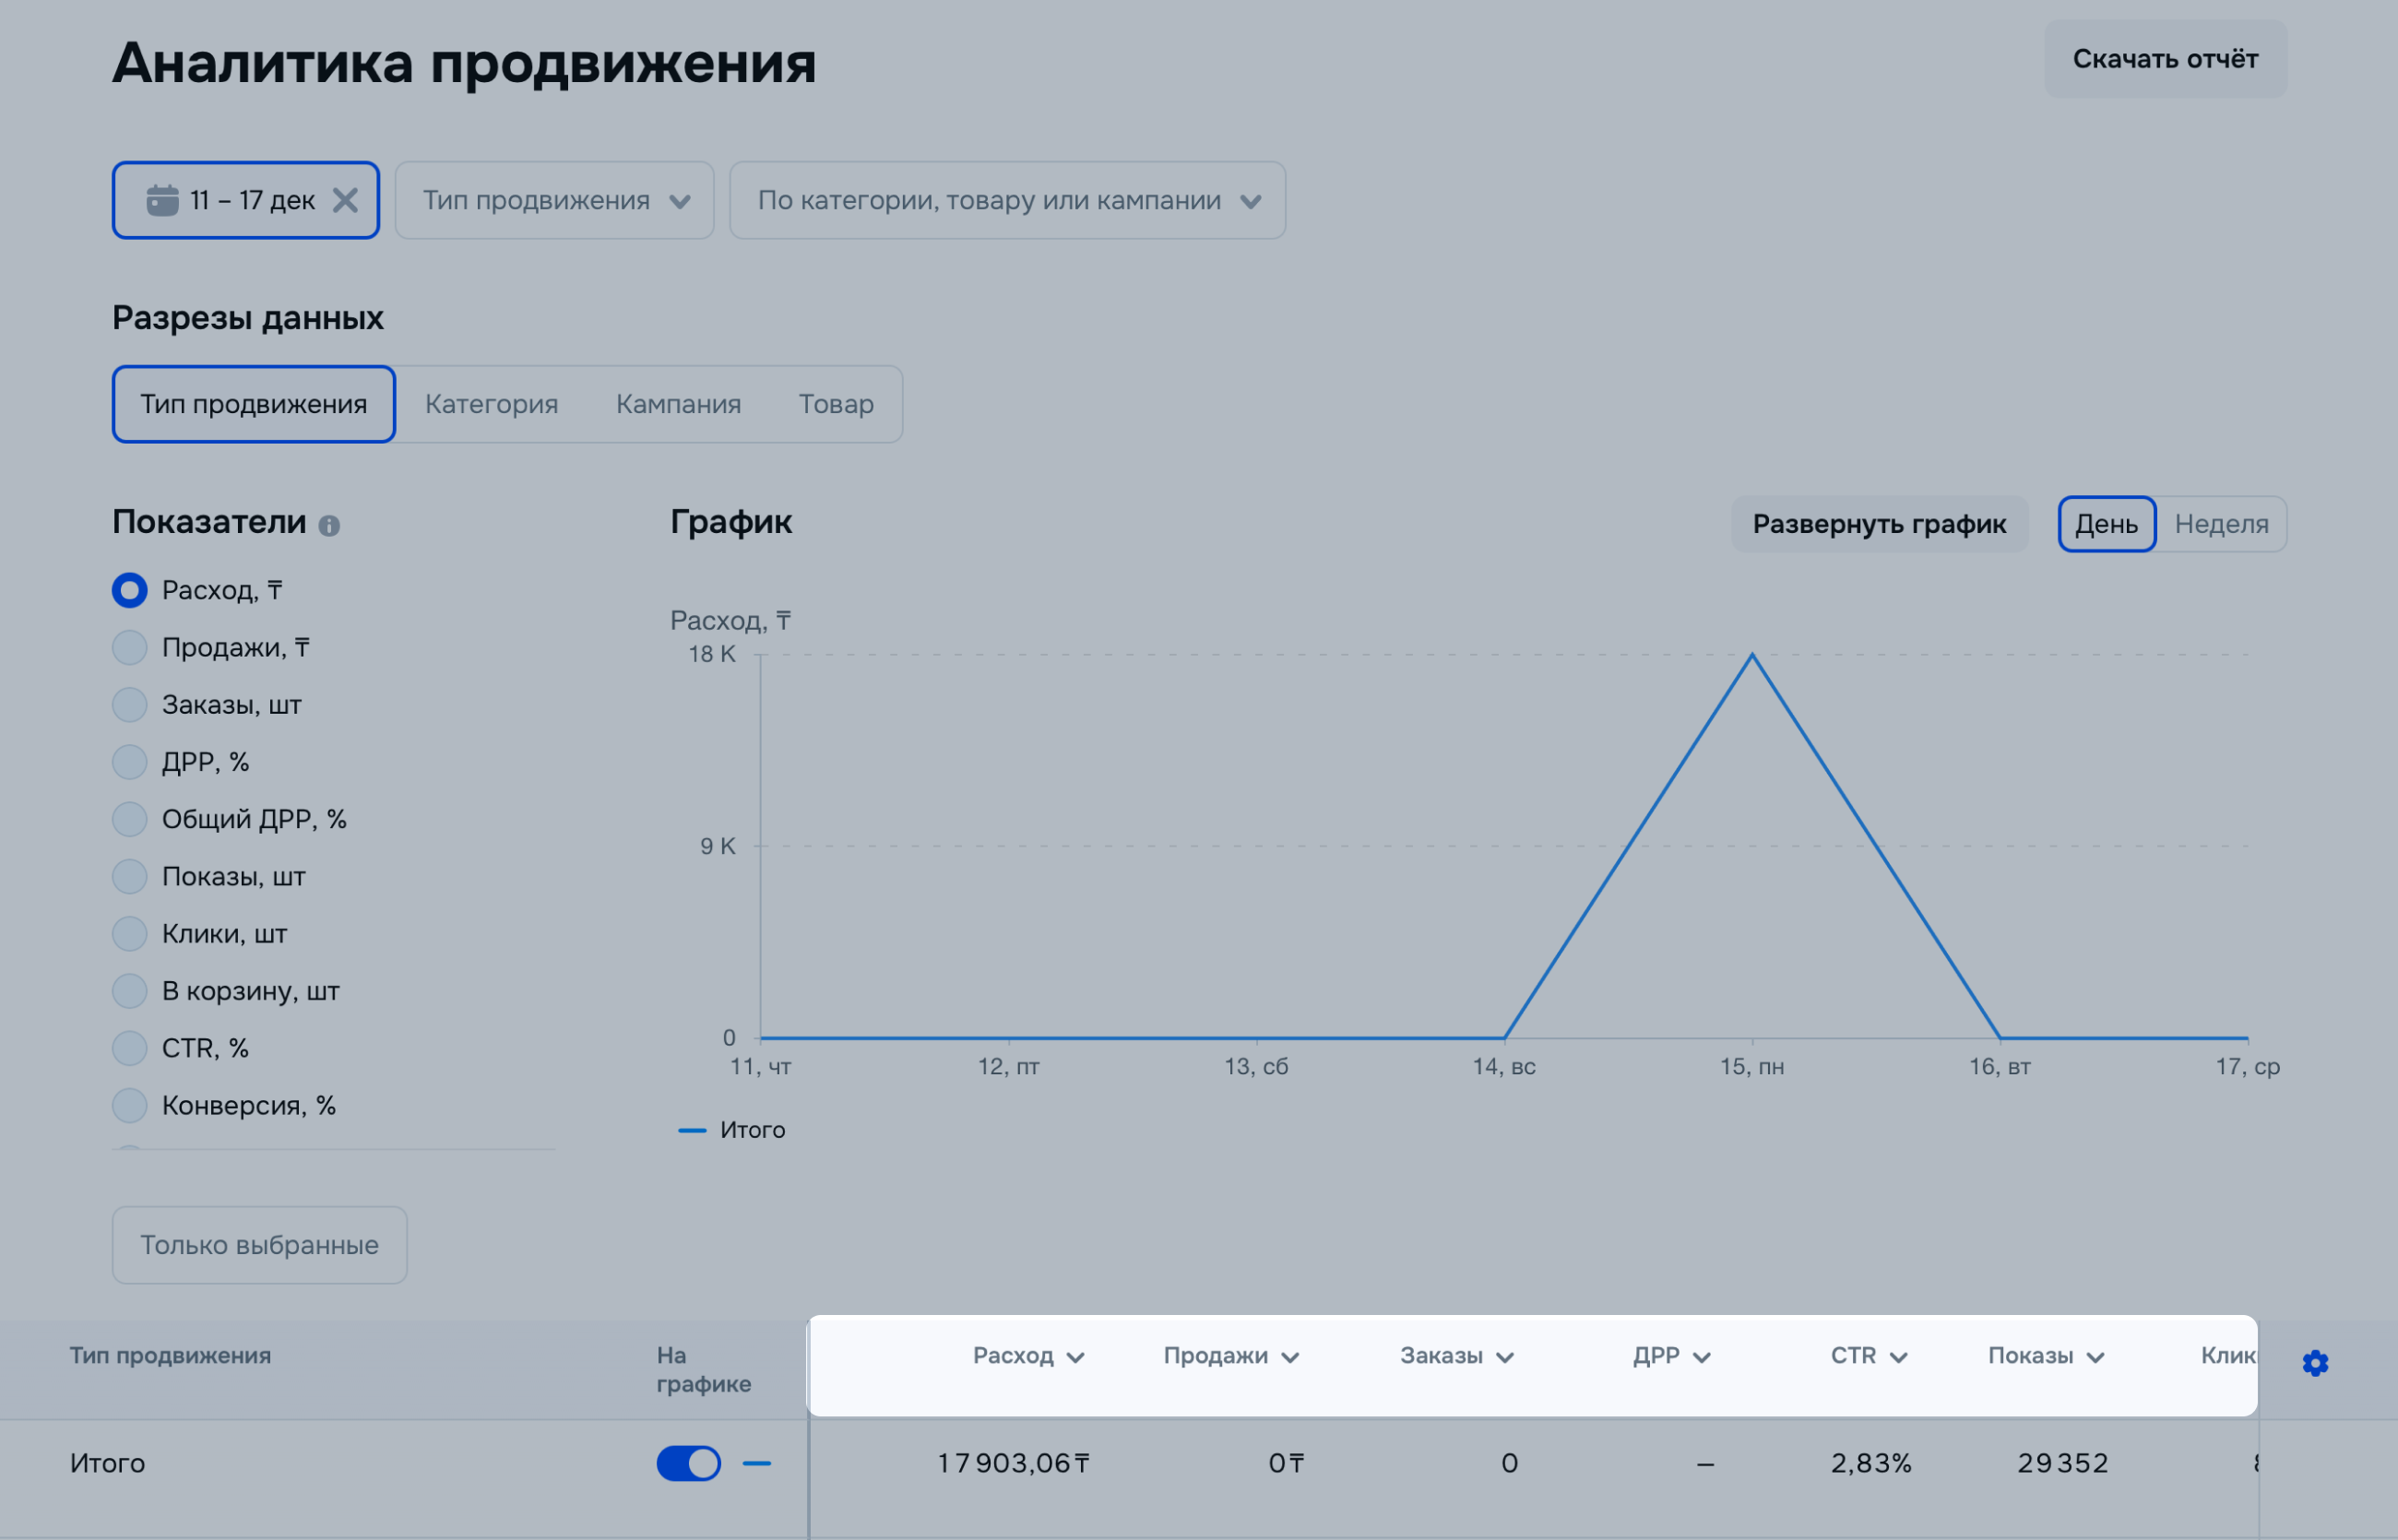Image resolution: width=2398 pixels, height=1540 pixels.
Task: Click the Скачать отчёт button
Action: [2165, 59]
